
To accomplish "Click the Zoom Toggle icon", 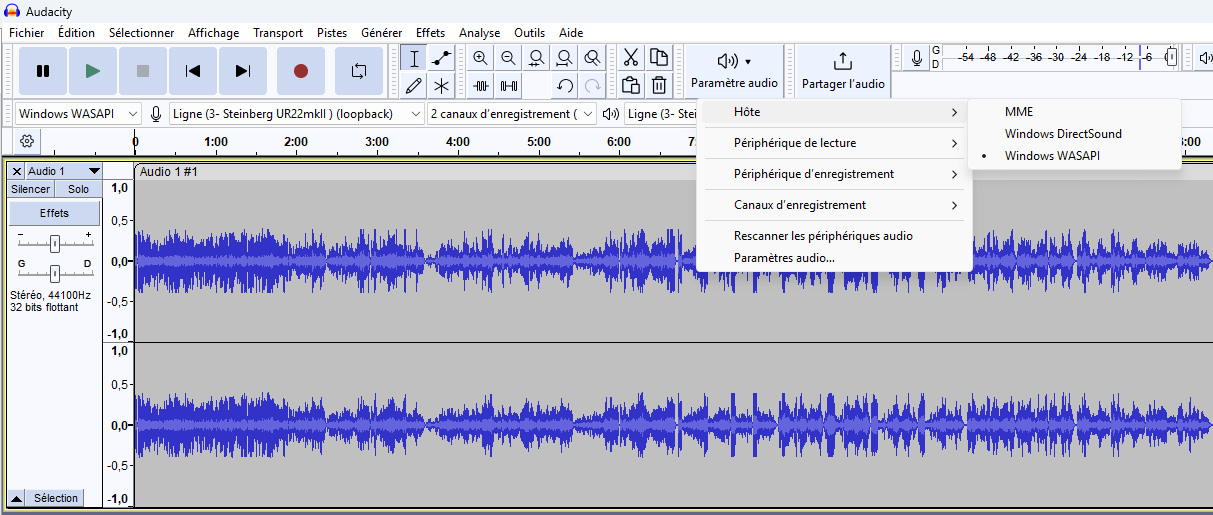I will (593, 58).
